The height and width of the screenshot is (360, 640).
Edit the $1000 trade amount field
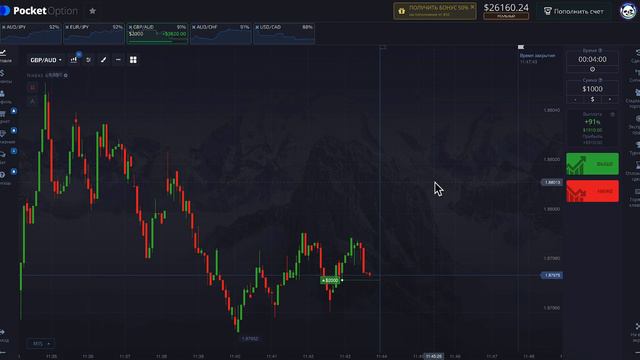(x=592, y=89)
